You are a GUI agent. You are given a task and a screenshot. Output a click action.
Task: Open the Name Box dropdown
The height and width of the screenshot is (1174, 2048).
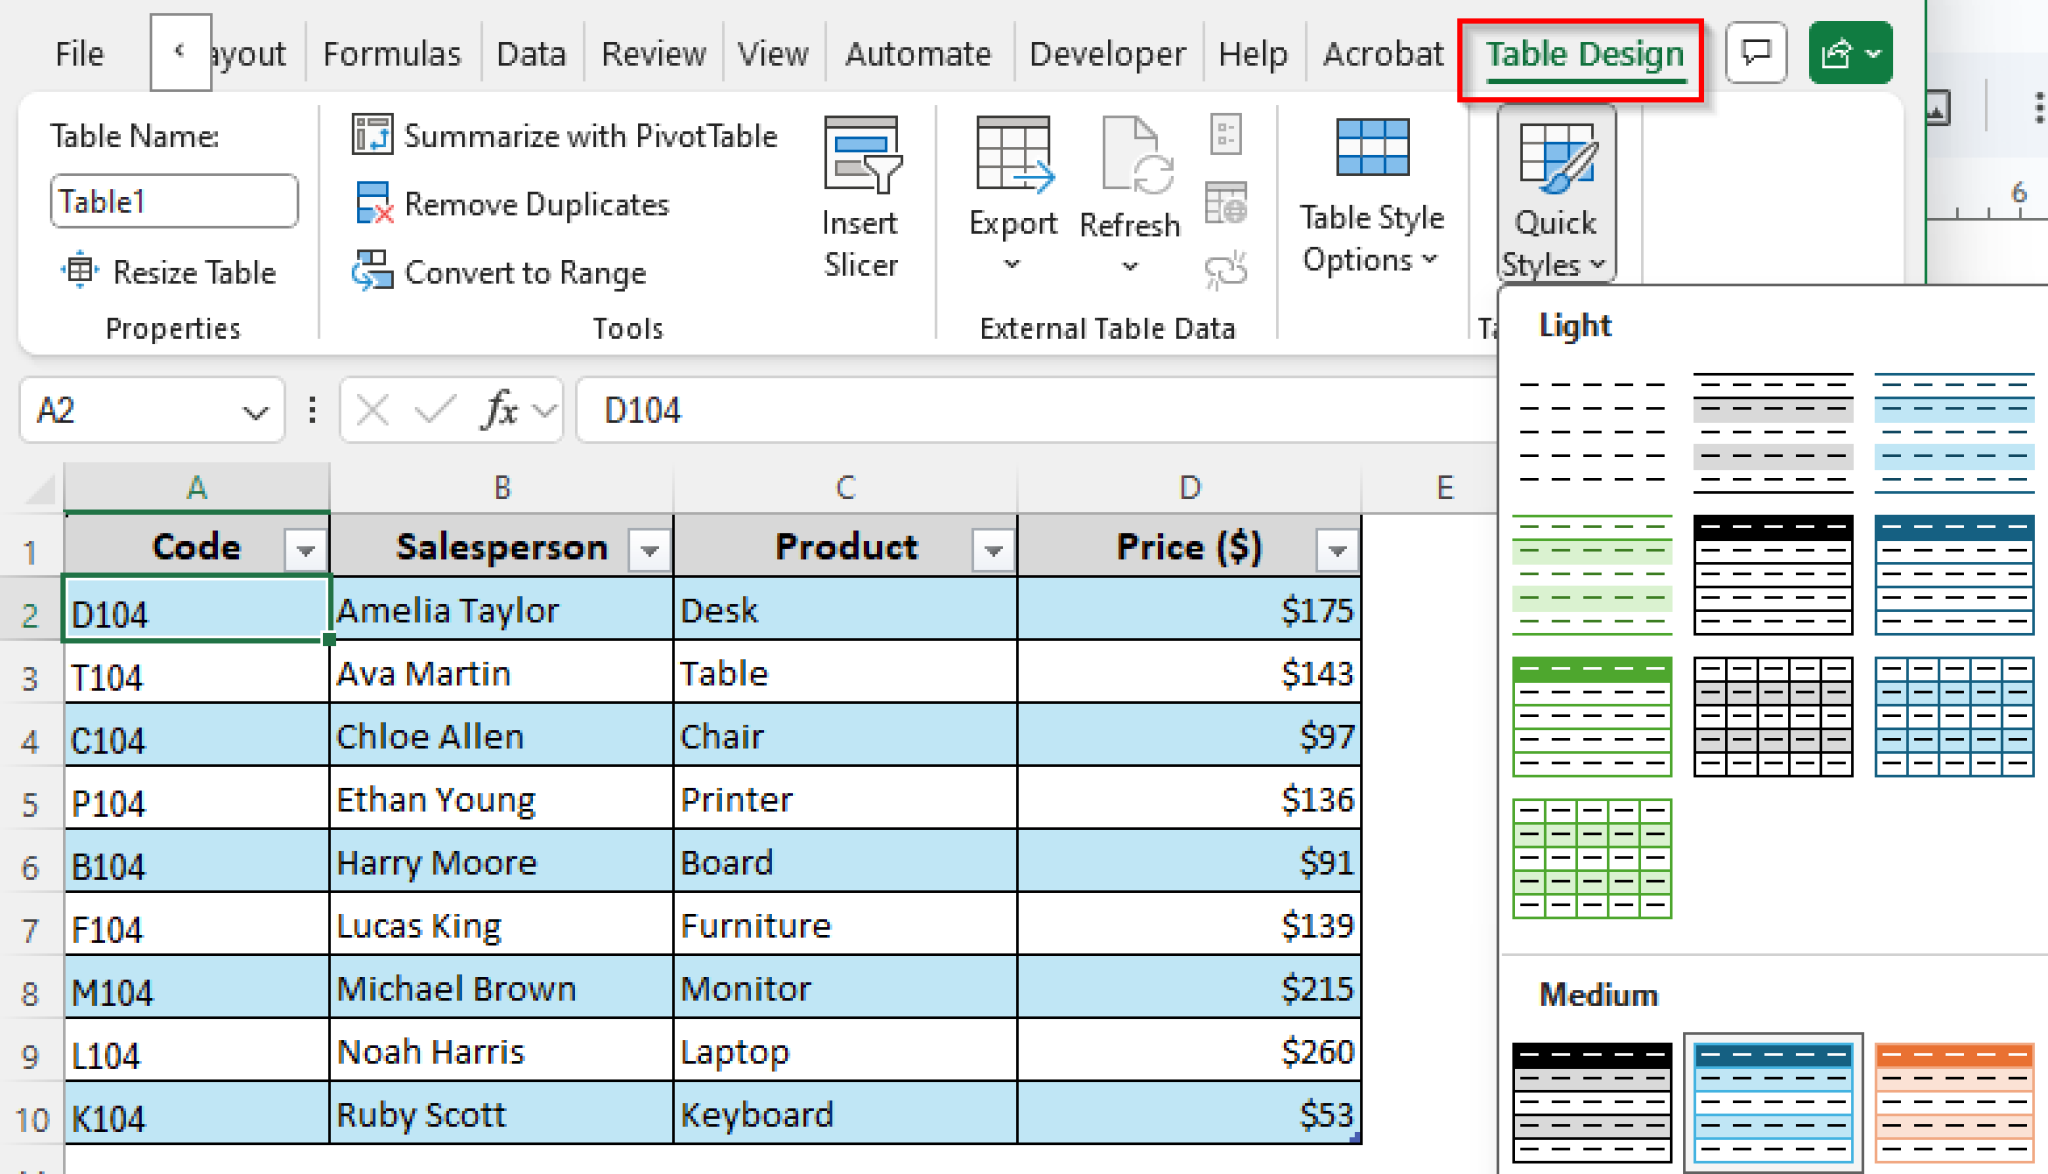pyautogui.click(x=257, y=410)
